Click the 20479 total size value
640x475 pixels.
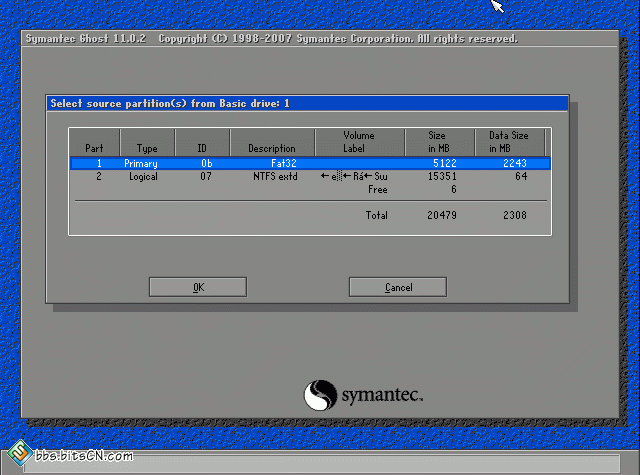(x=442, y=215)
